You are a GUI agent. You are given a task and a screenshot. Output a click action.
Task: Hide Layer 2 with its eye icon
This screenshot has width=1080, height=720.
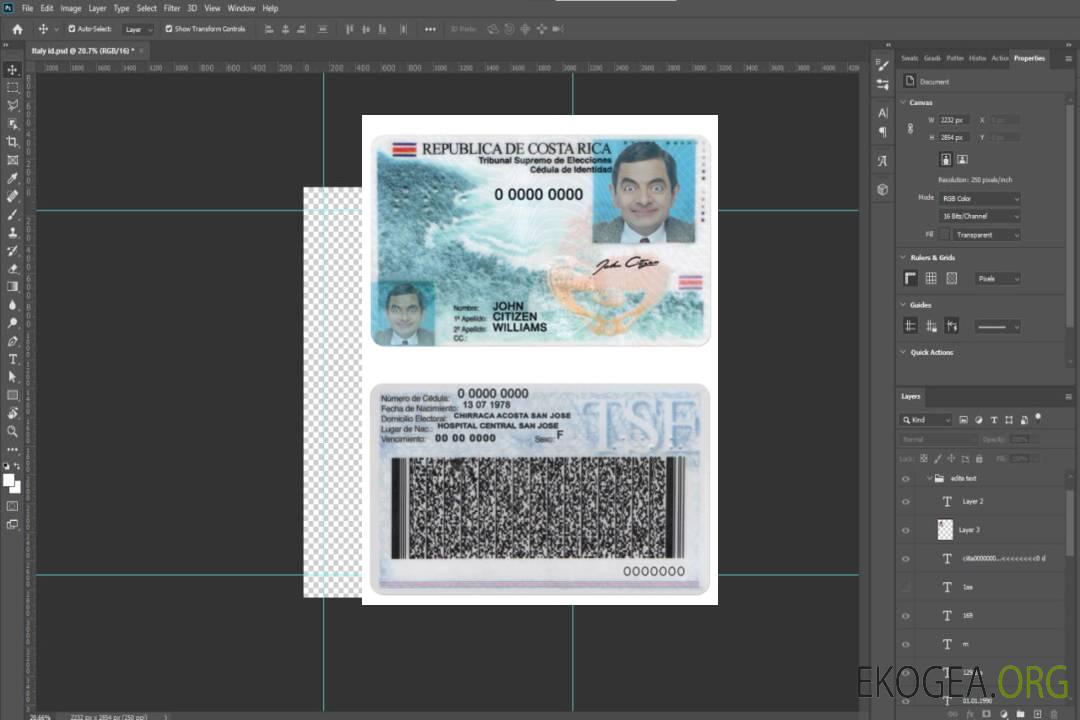click(x=906, y=502)
